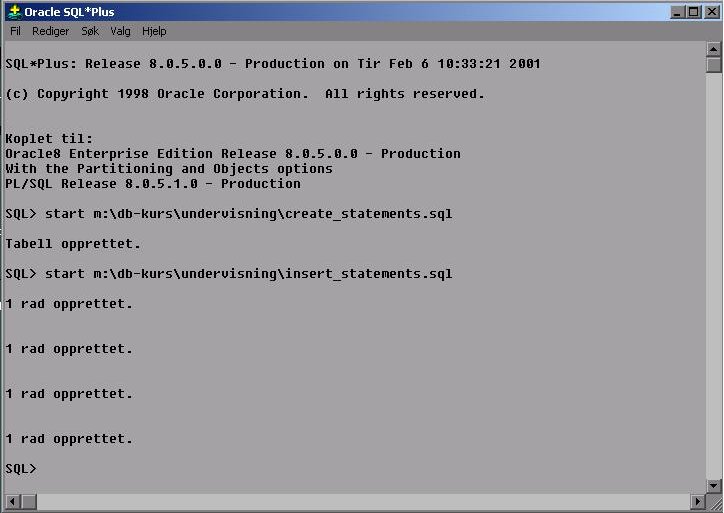Click the Oracle SQL*Plus title bar icon
Image resolution: width=724 pixels, height=513 pixels.
14,12
